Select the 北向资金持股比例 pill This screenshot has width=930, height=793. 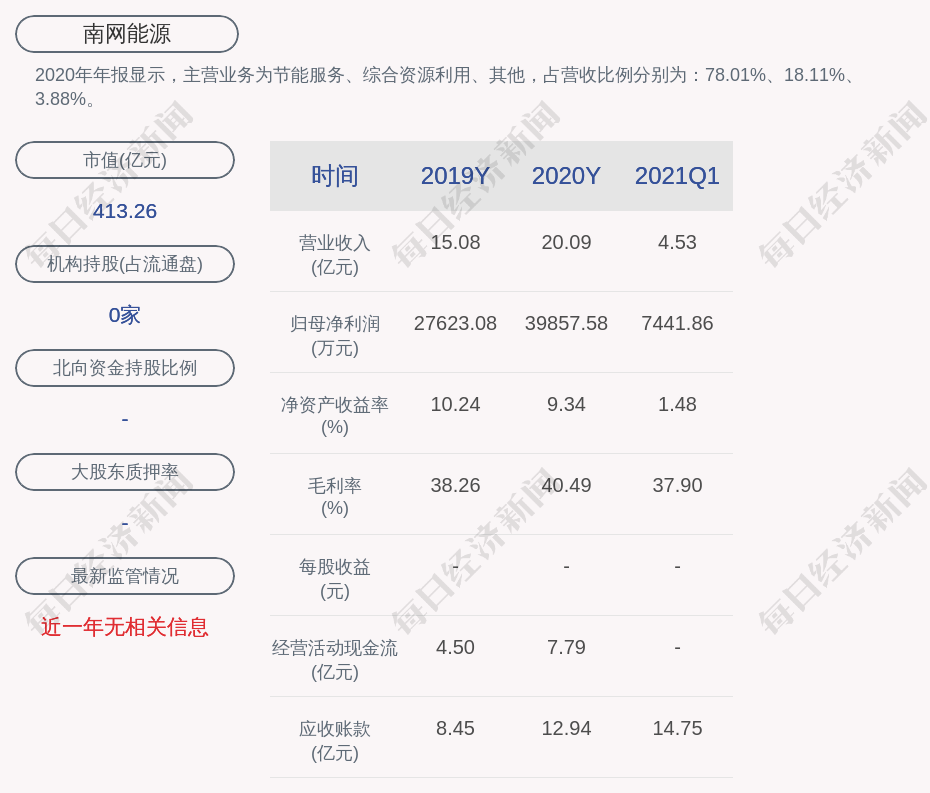[x=125, y=368]
